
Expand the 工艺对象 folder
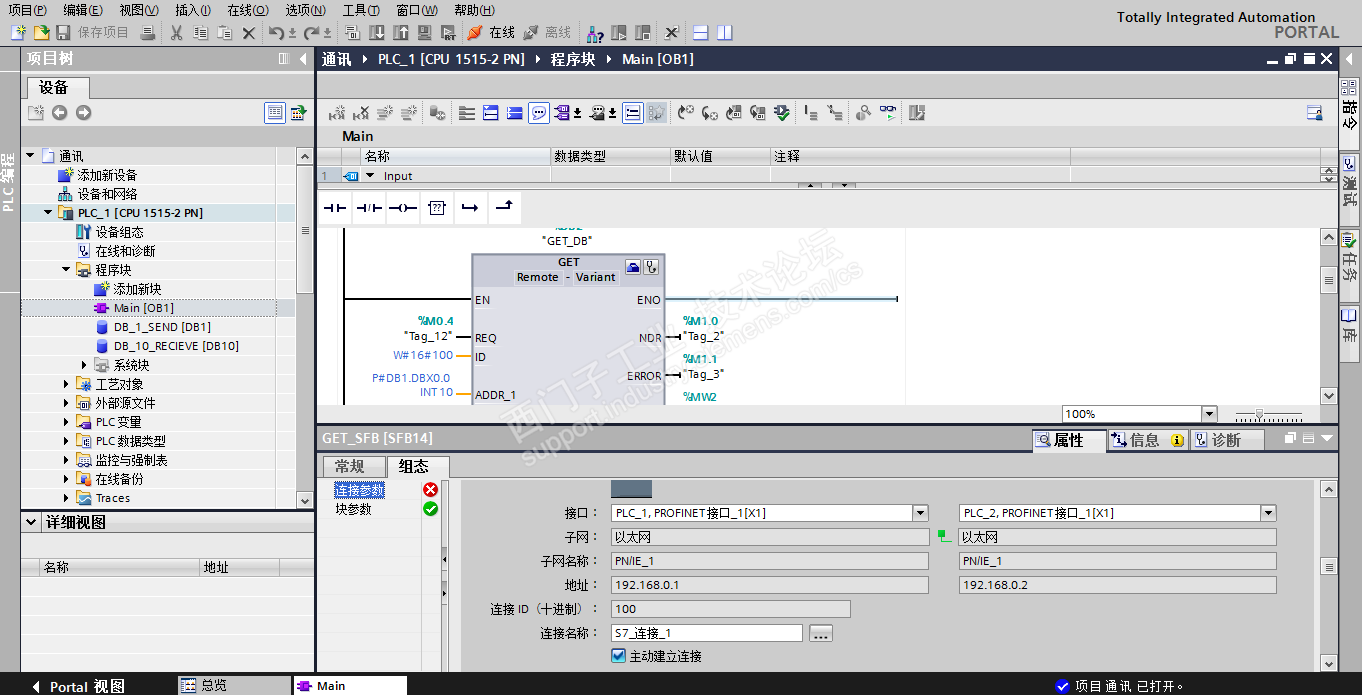(66, 384)
